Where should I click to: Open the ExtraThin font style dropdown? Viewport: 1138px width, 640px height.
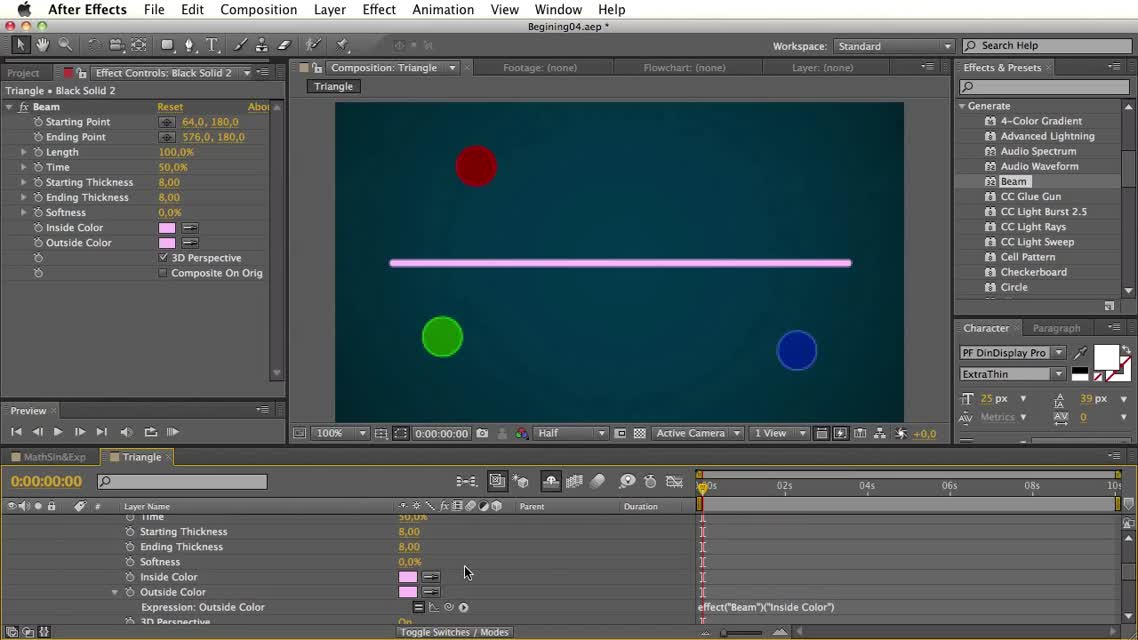point(1012,374)
